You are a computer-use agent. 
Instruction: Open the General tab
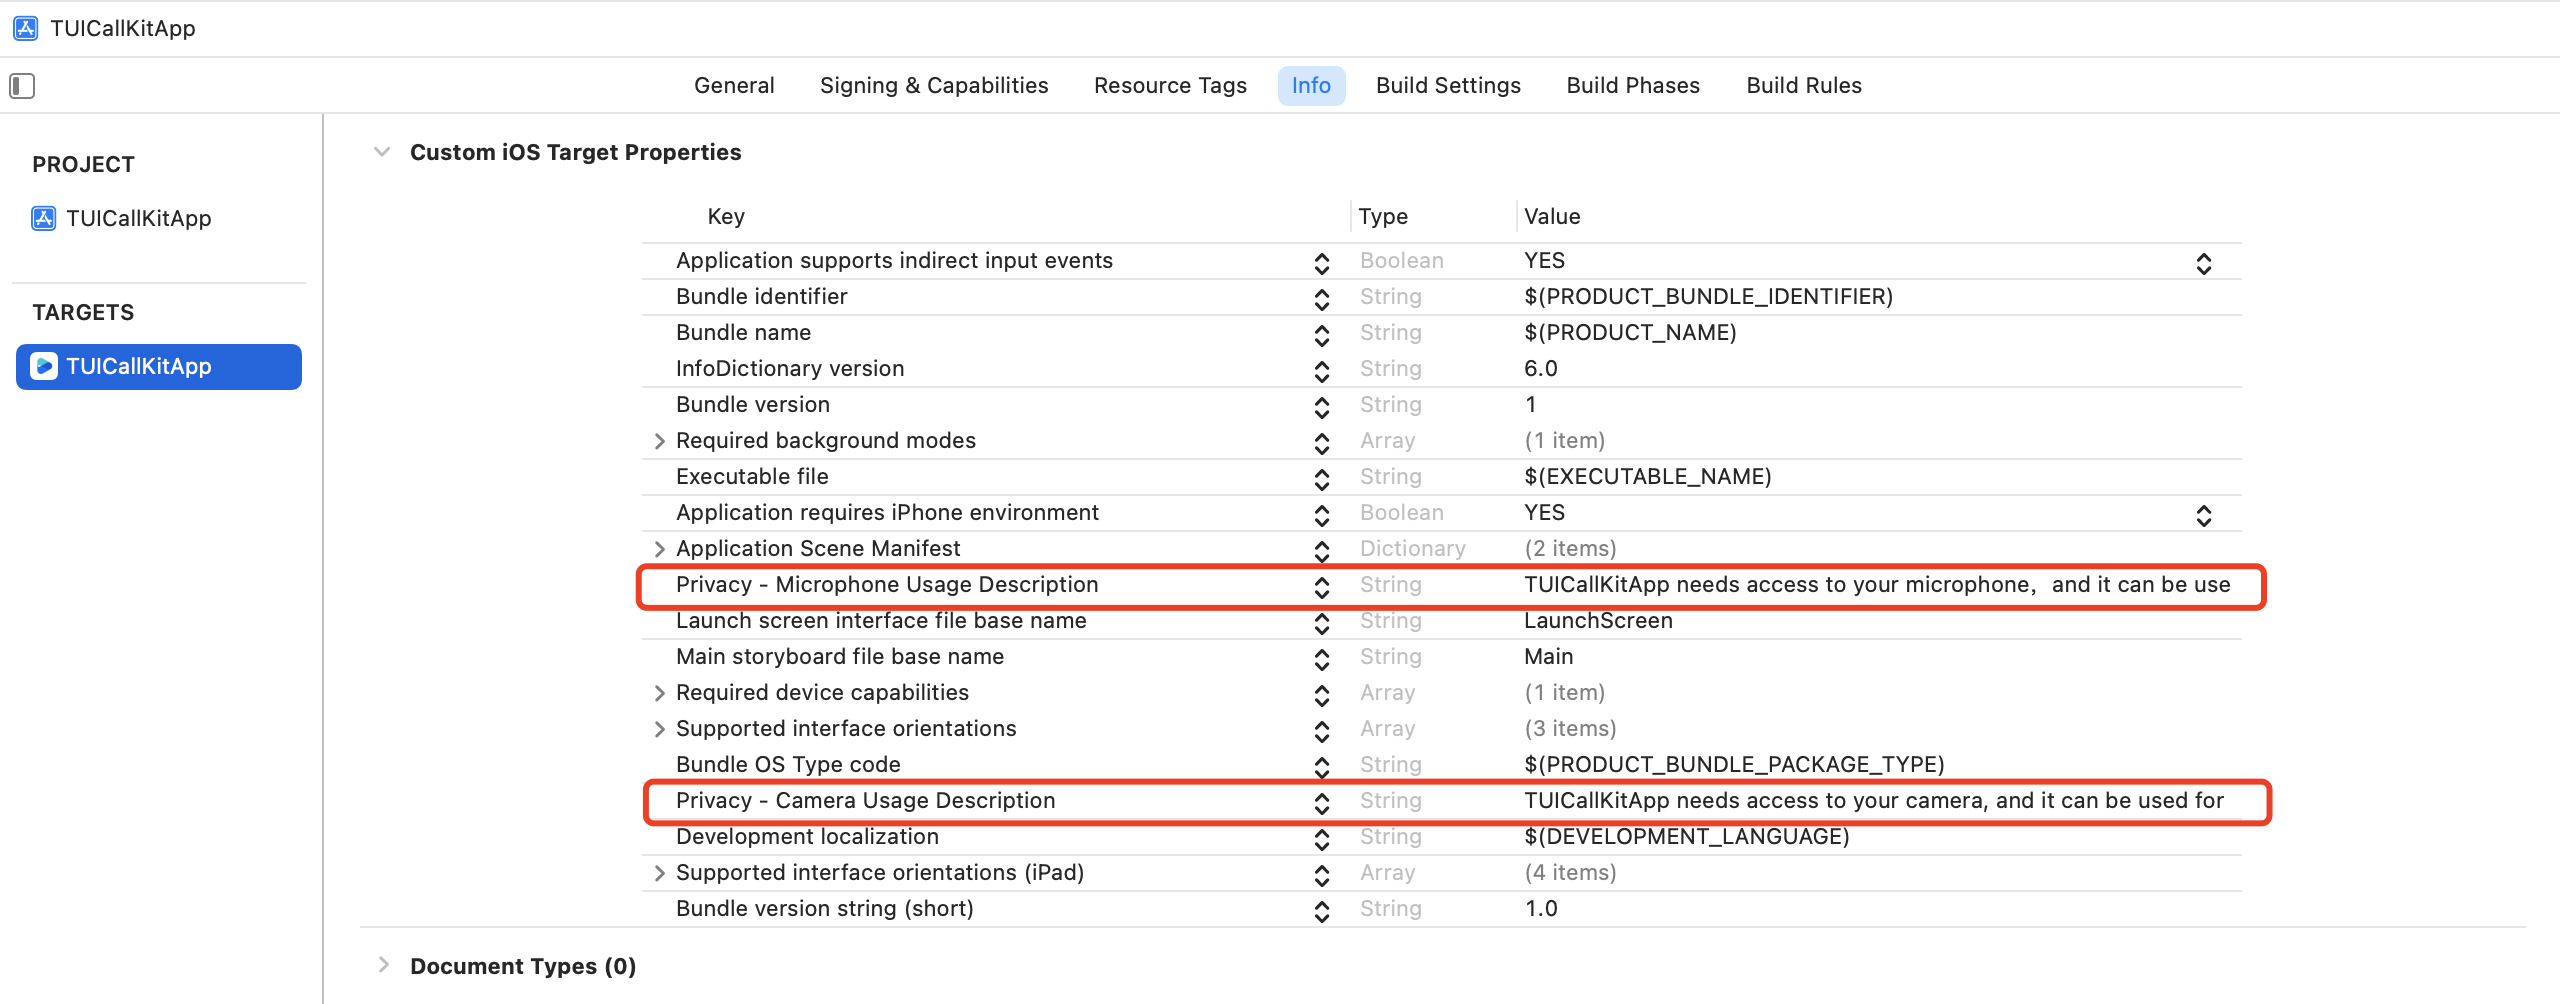(734, 86)
